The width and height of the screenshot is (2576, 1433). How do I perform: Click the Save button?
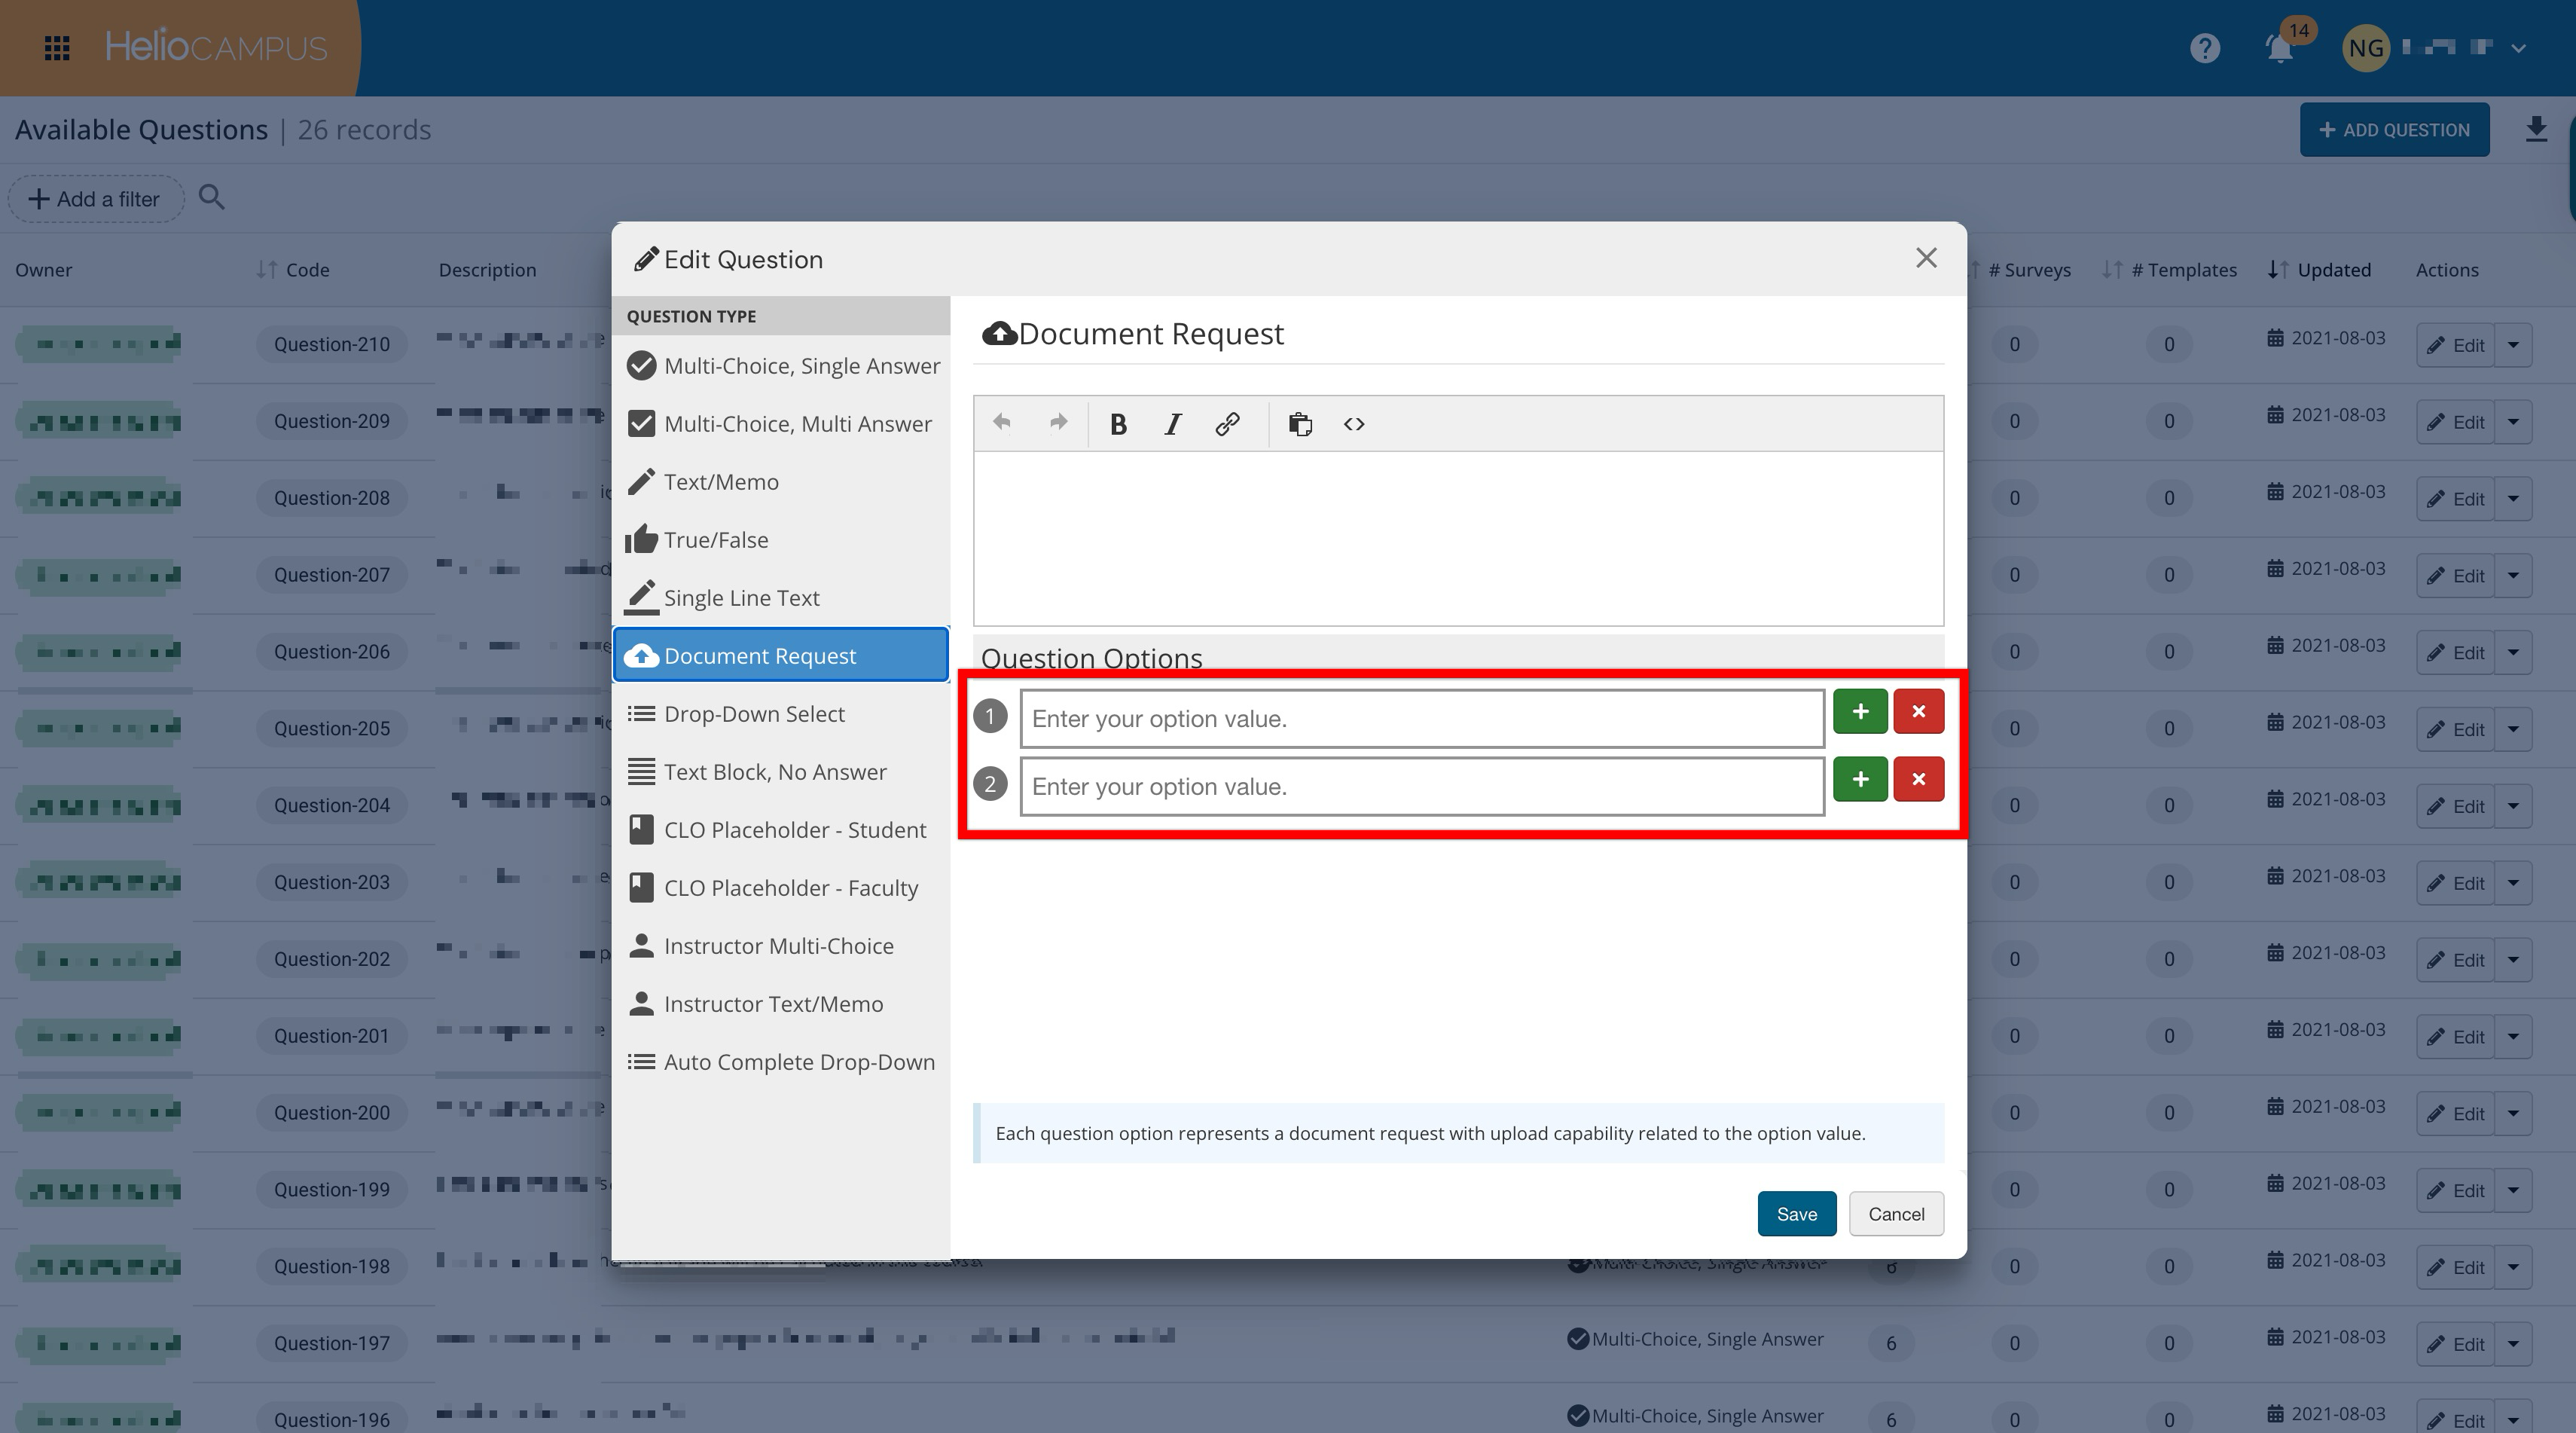click(x=1796, y=1214)
